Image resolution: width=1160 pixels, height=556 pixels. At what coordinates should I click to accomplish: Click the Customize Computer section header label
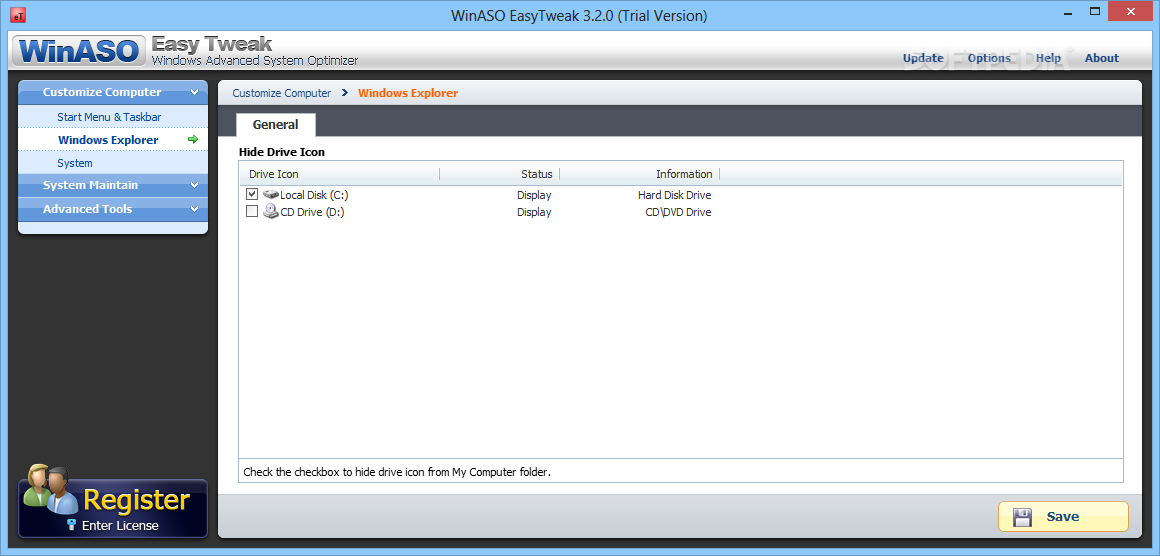click(x=102, y=92)
